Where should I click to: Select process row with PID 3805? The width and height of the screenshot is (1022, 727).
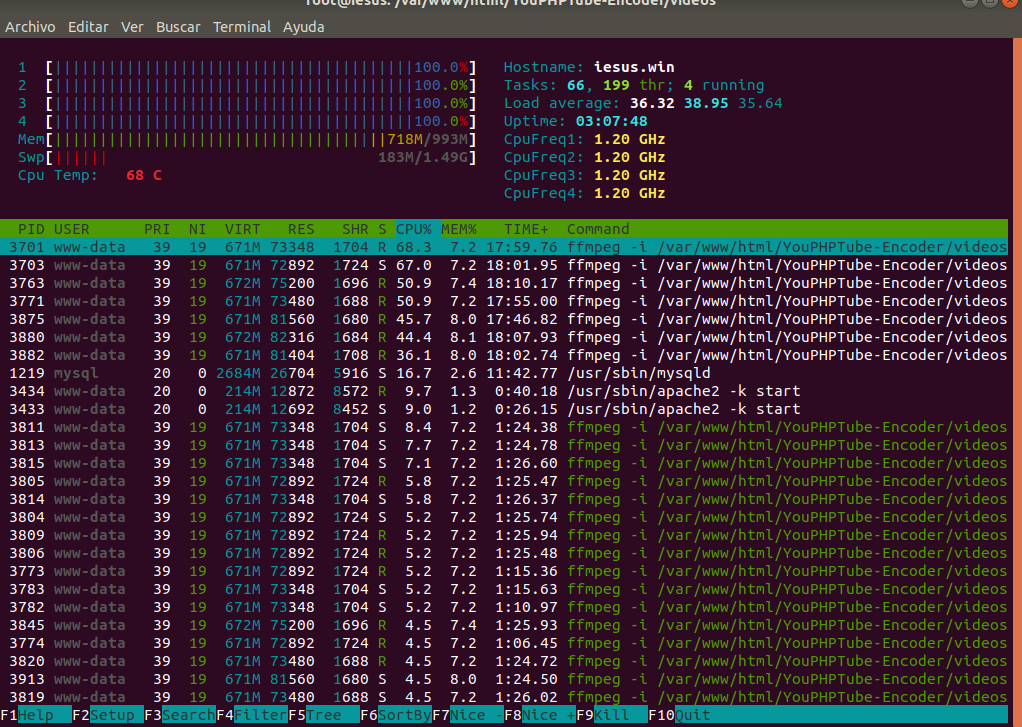pos(504,481)
